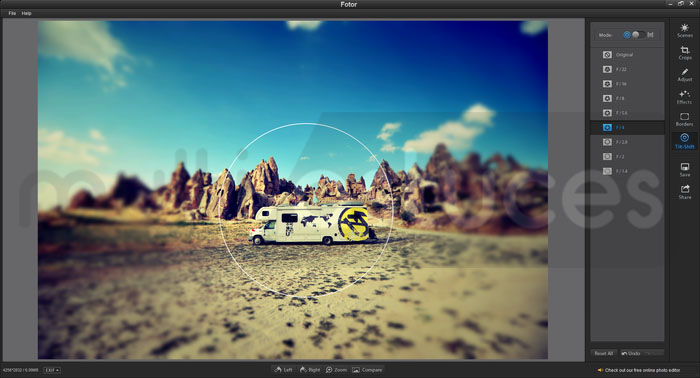Click the Compare button
The width and height of the screenshot is (700, 378).
tap(367, 370)
